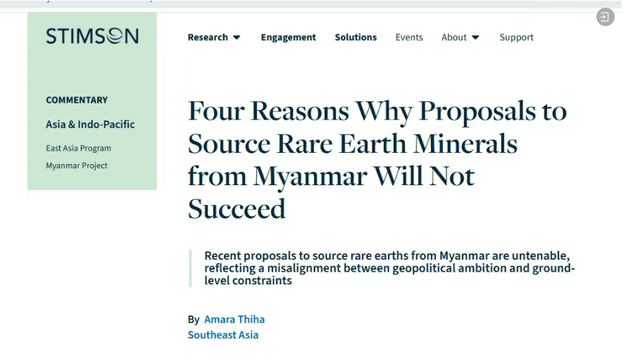The image size is (640, 364).
Task: Visit the Support page
Action: tap(516, 37)
